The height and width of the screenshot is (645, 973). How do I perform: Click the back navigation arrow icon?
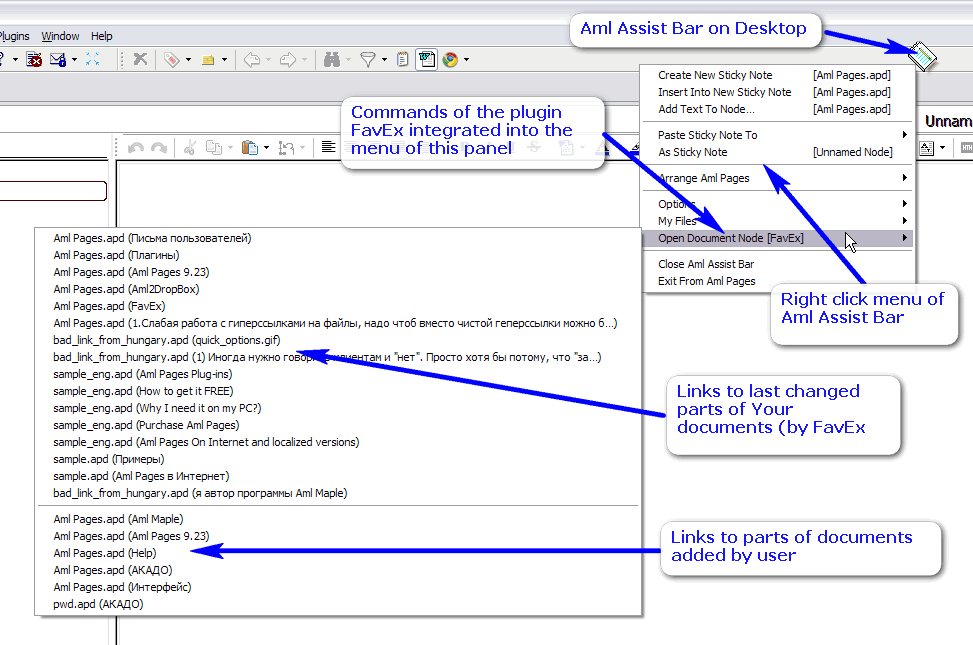point(252,60)
